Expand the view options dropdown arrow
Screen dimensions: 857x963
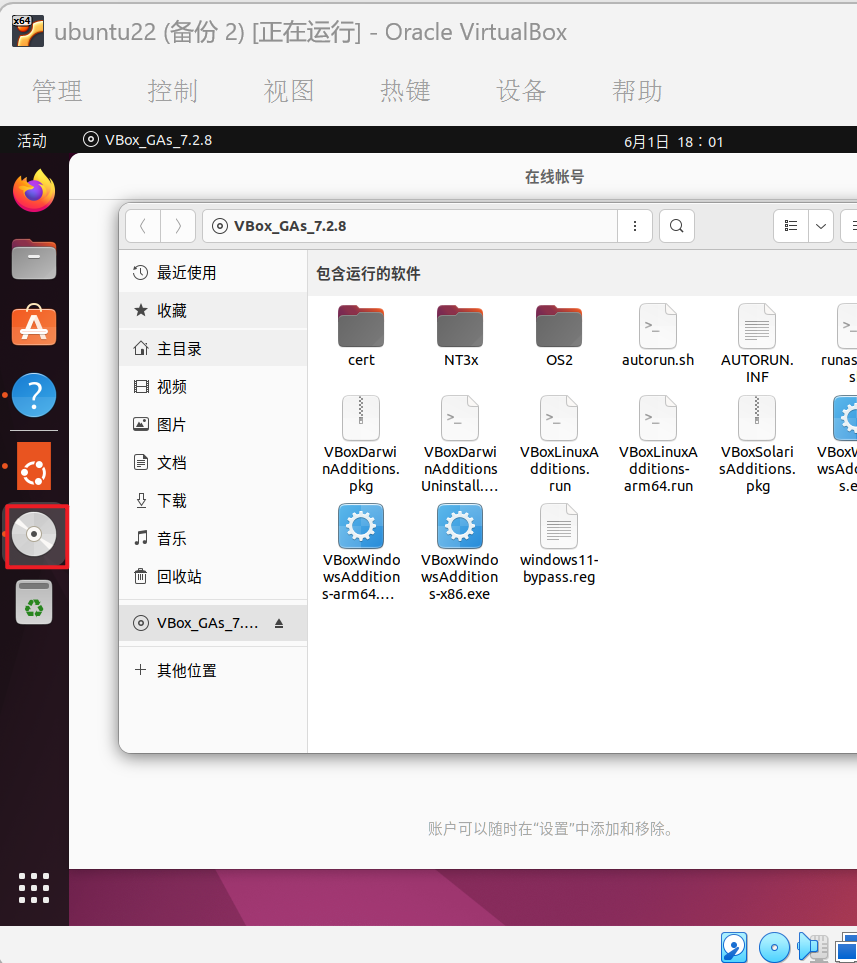tap(821, 226)
